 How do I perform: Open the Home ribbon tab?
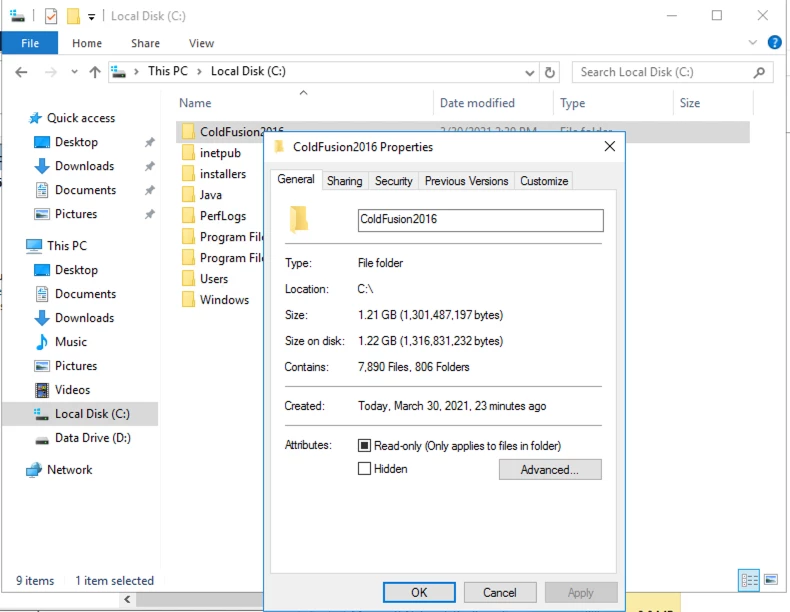[87, 43]
